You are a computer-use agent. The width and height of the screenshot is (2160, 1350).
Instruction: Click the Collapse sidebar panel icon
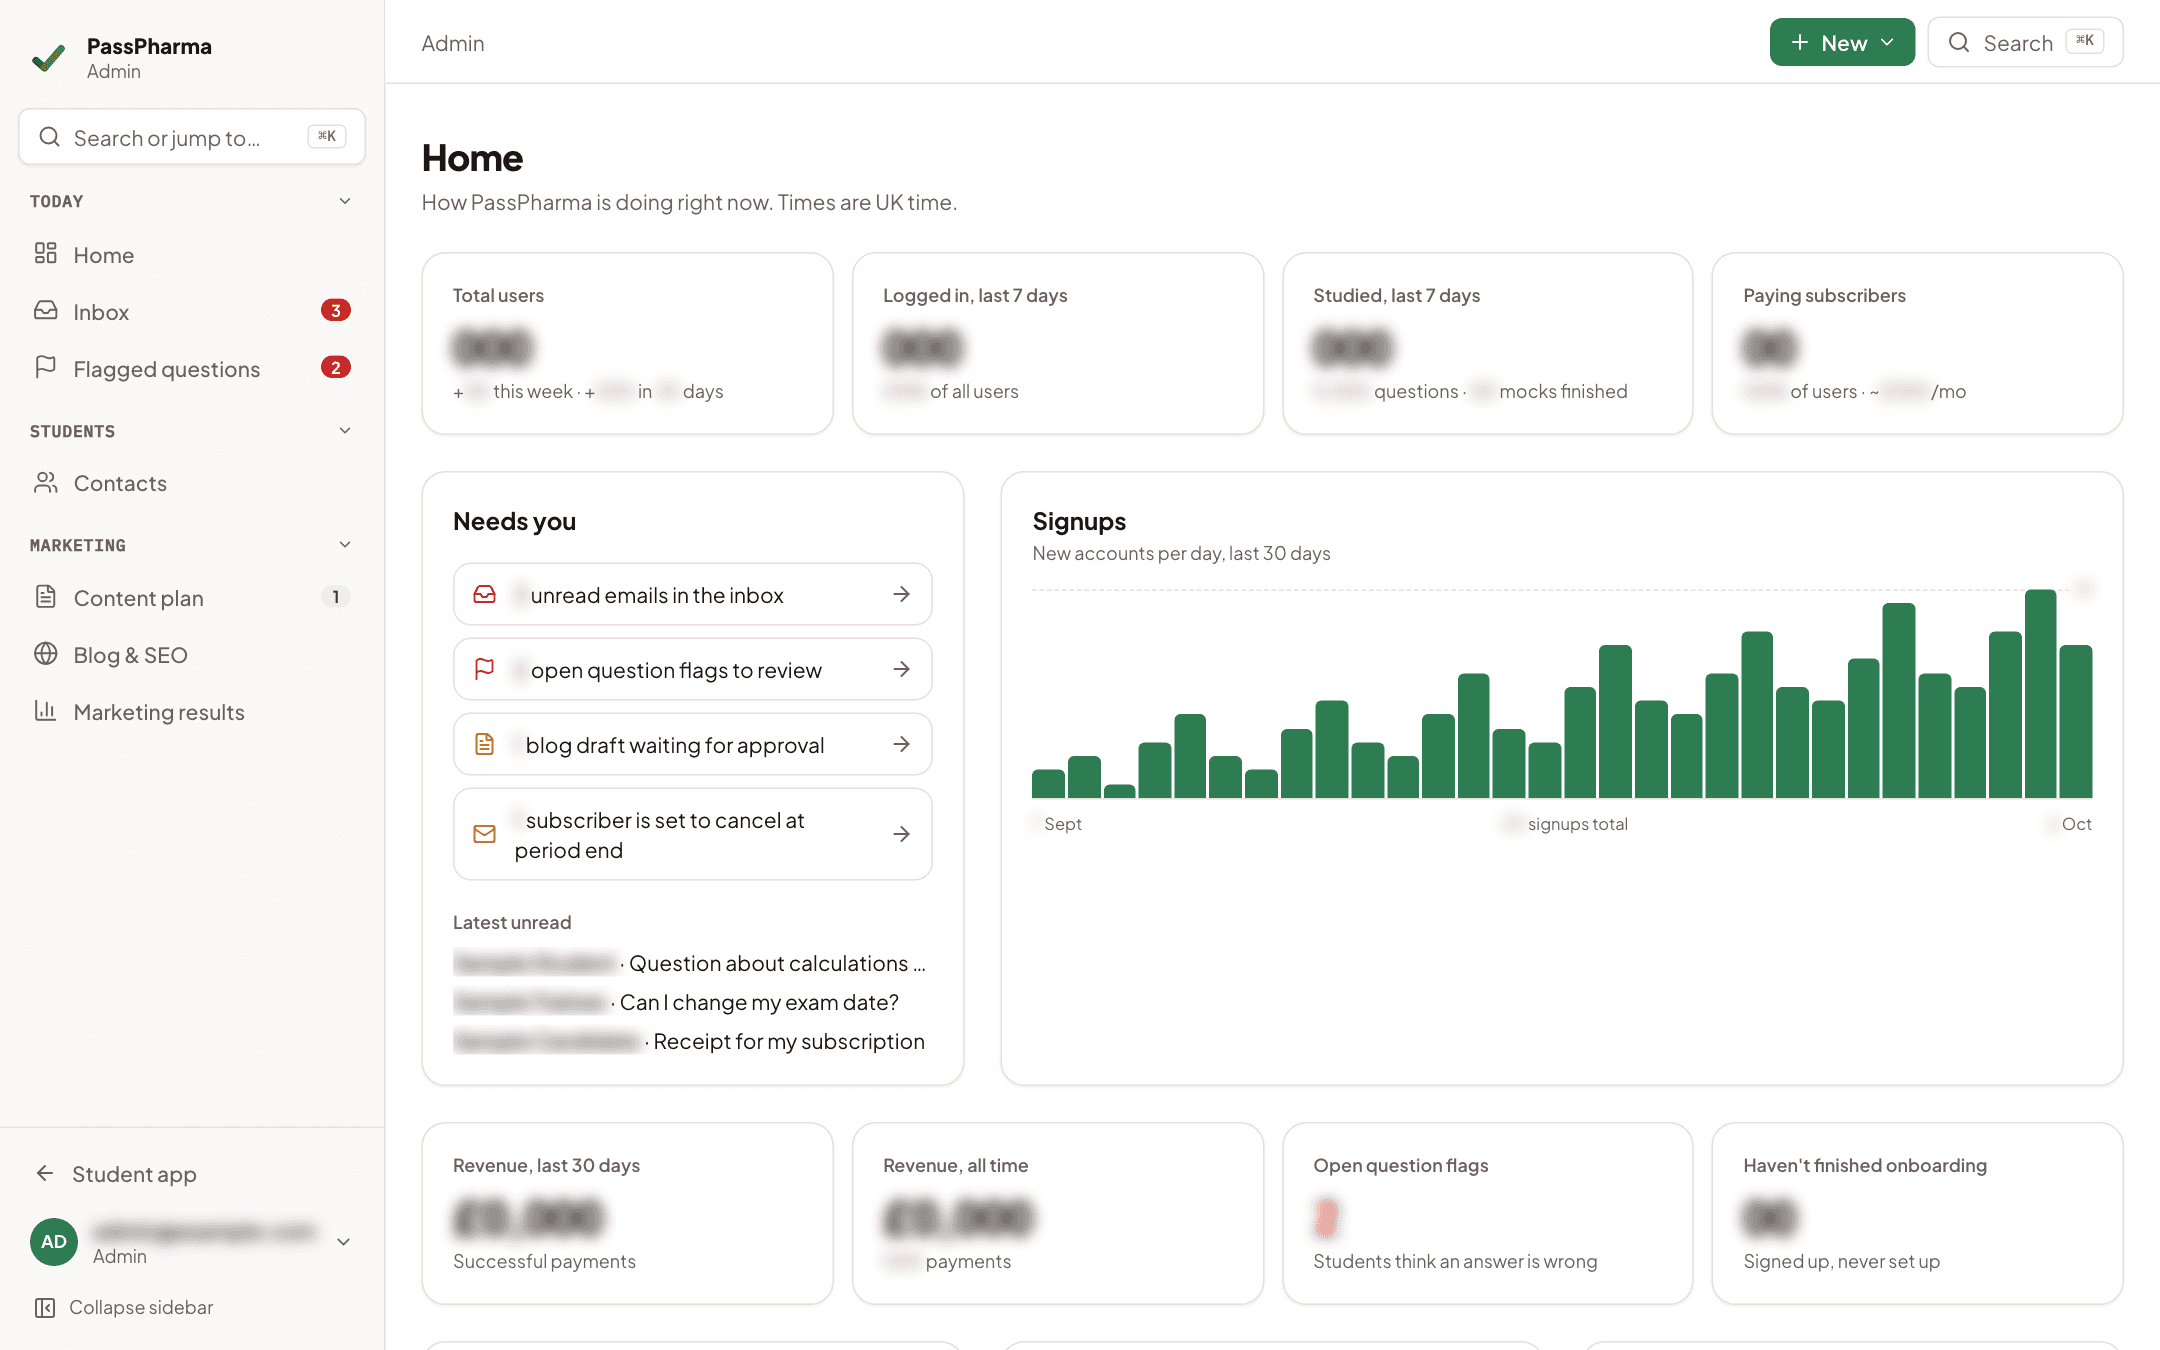pos(45,1307)
